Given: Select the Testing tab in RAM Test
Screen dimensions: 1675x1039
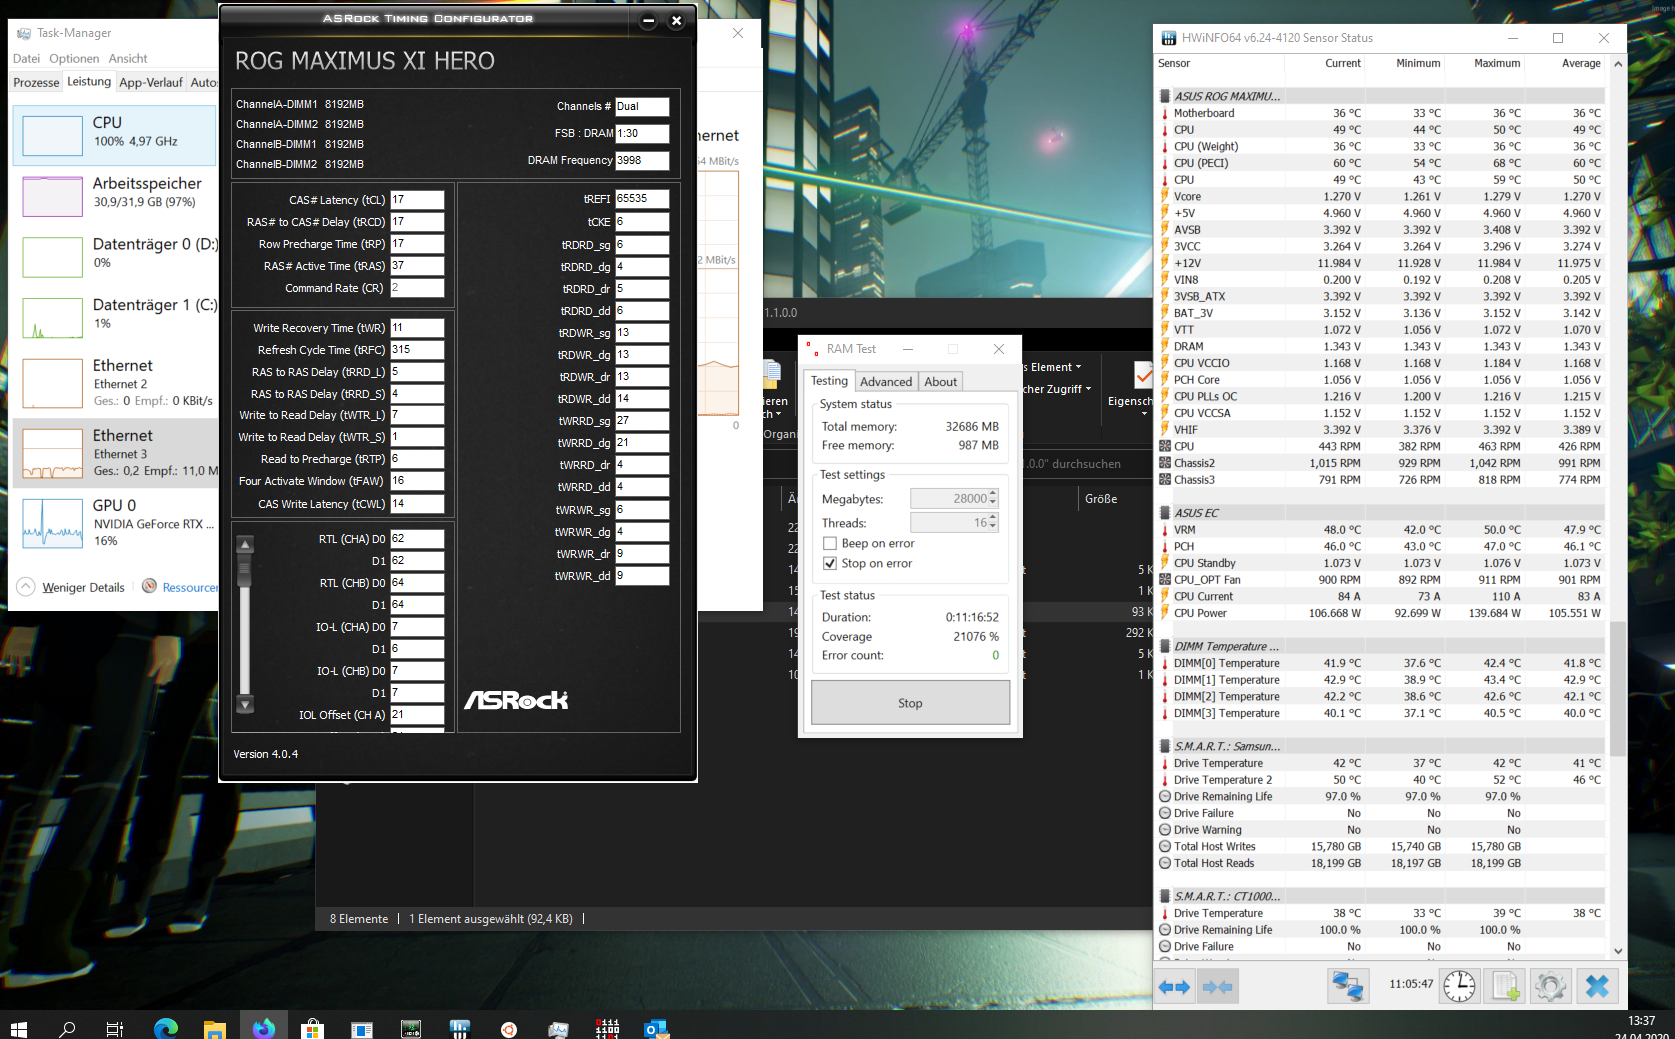Looking at the screenshot, I should [829, 381].
